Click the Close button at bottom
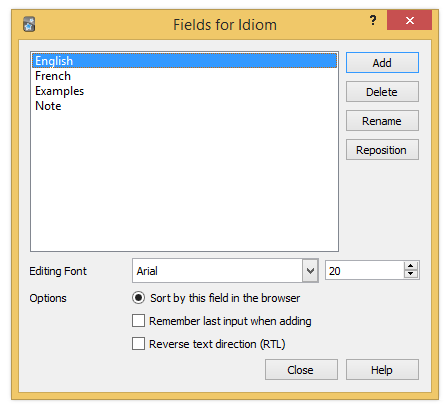448x408 pixels. (x=301, y=370)
